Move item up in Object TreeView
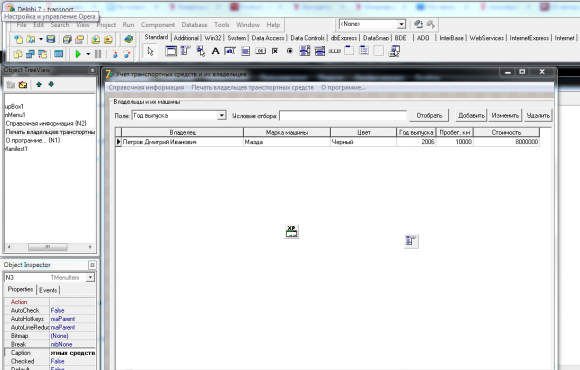The height and width of the screenshot is (370, 580). pyautogui.click(x=39, y=85)
